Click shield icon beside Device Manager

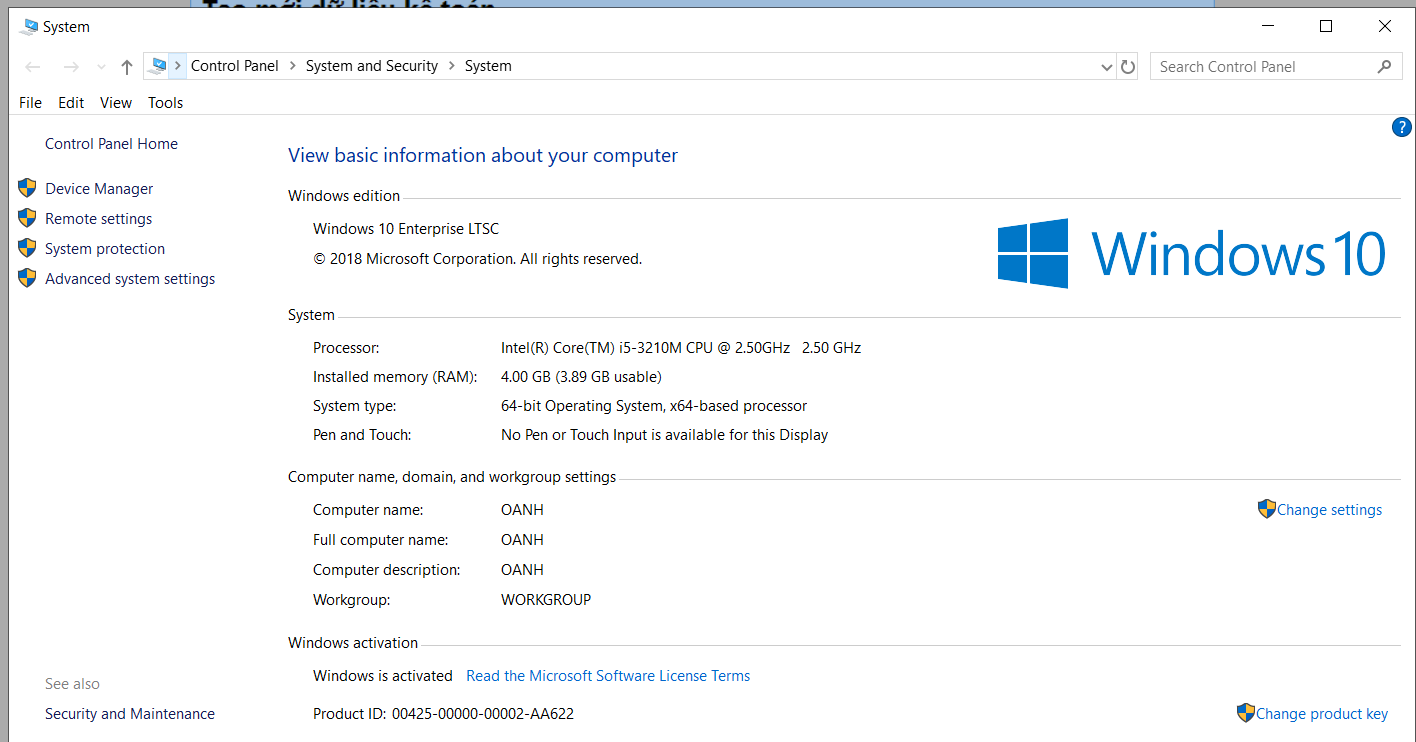[27, 188]
